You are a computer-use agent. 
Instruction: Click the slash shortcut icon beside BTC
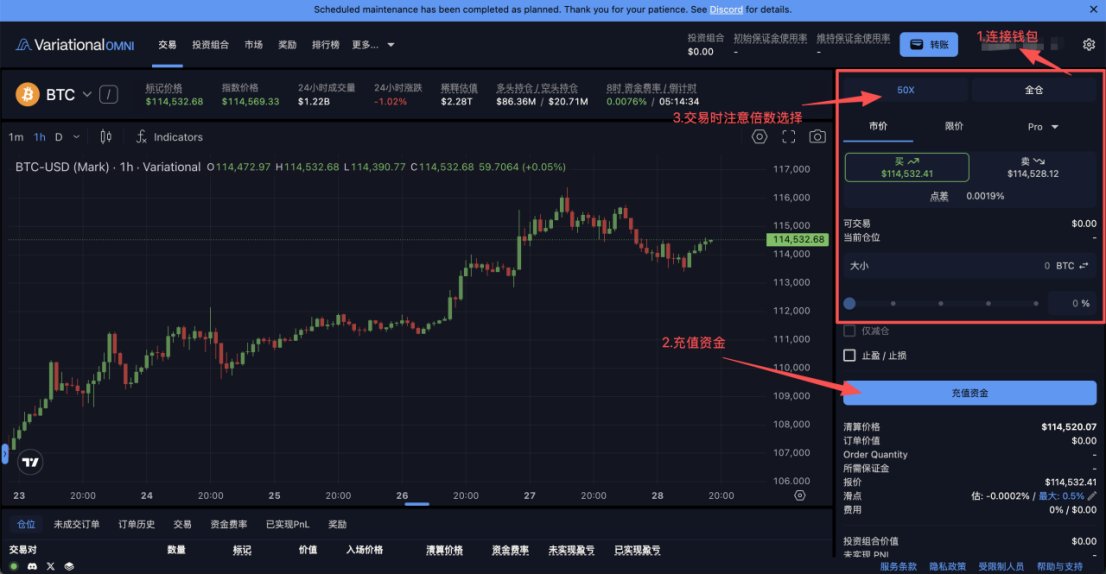tap(108, 94)
